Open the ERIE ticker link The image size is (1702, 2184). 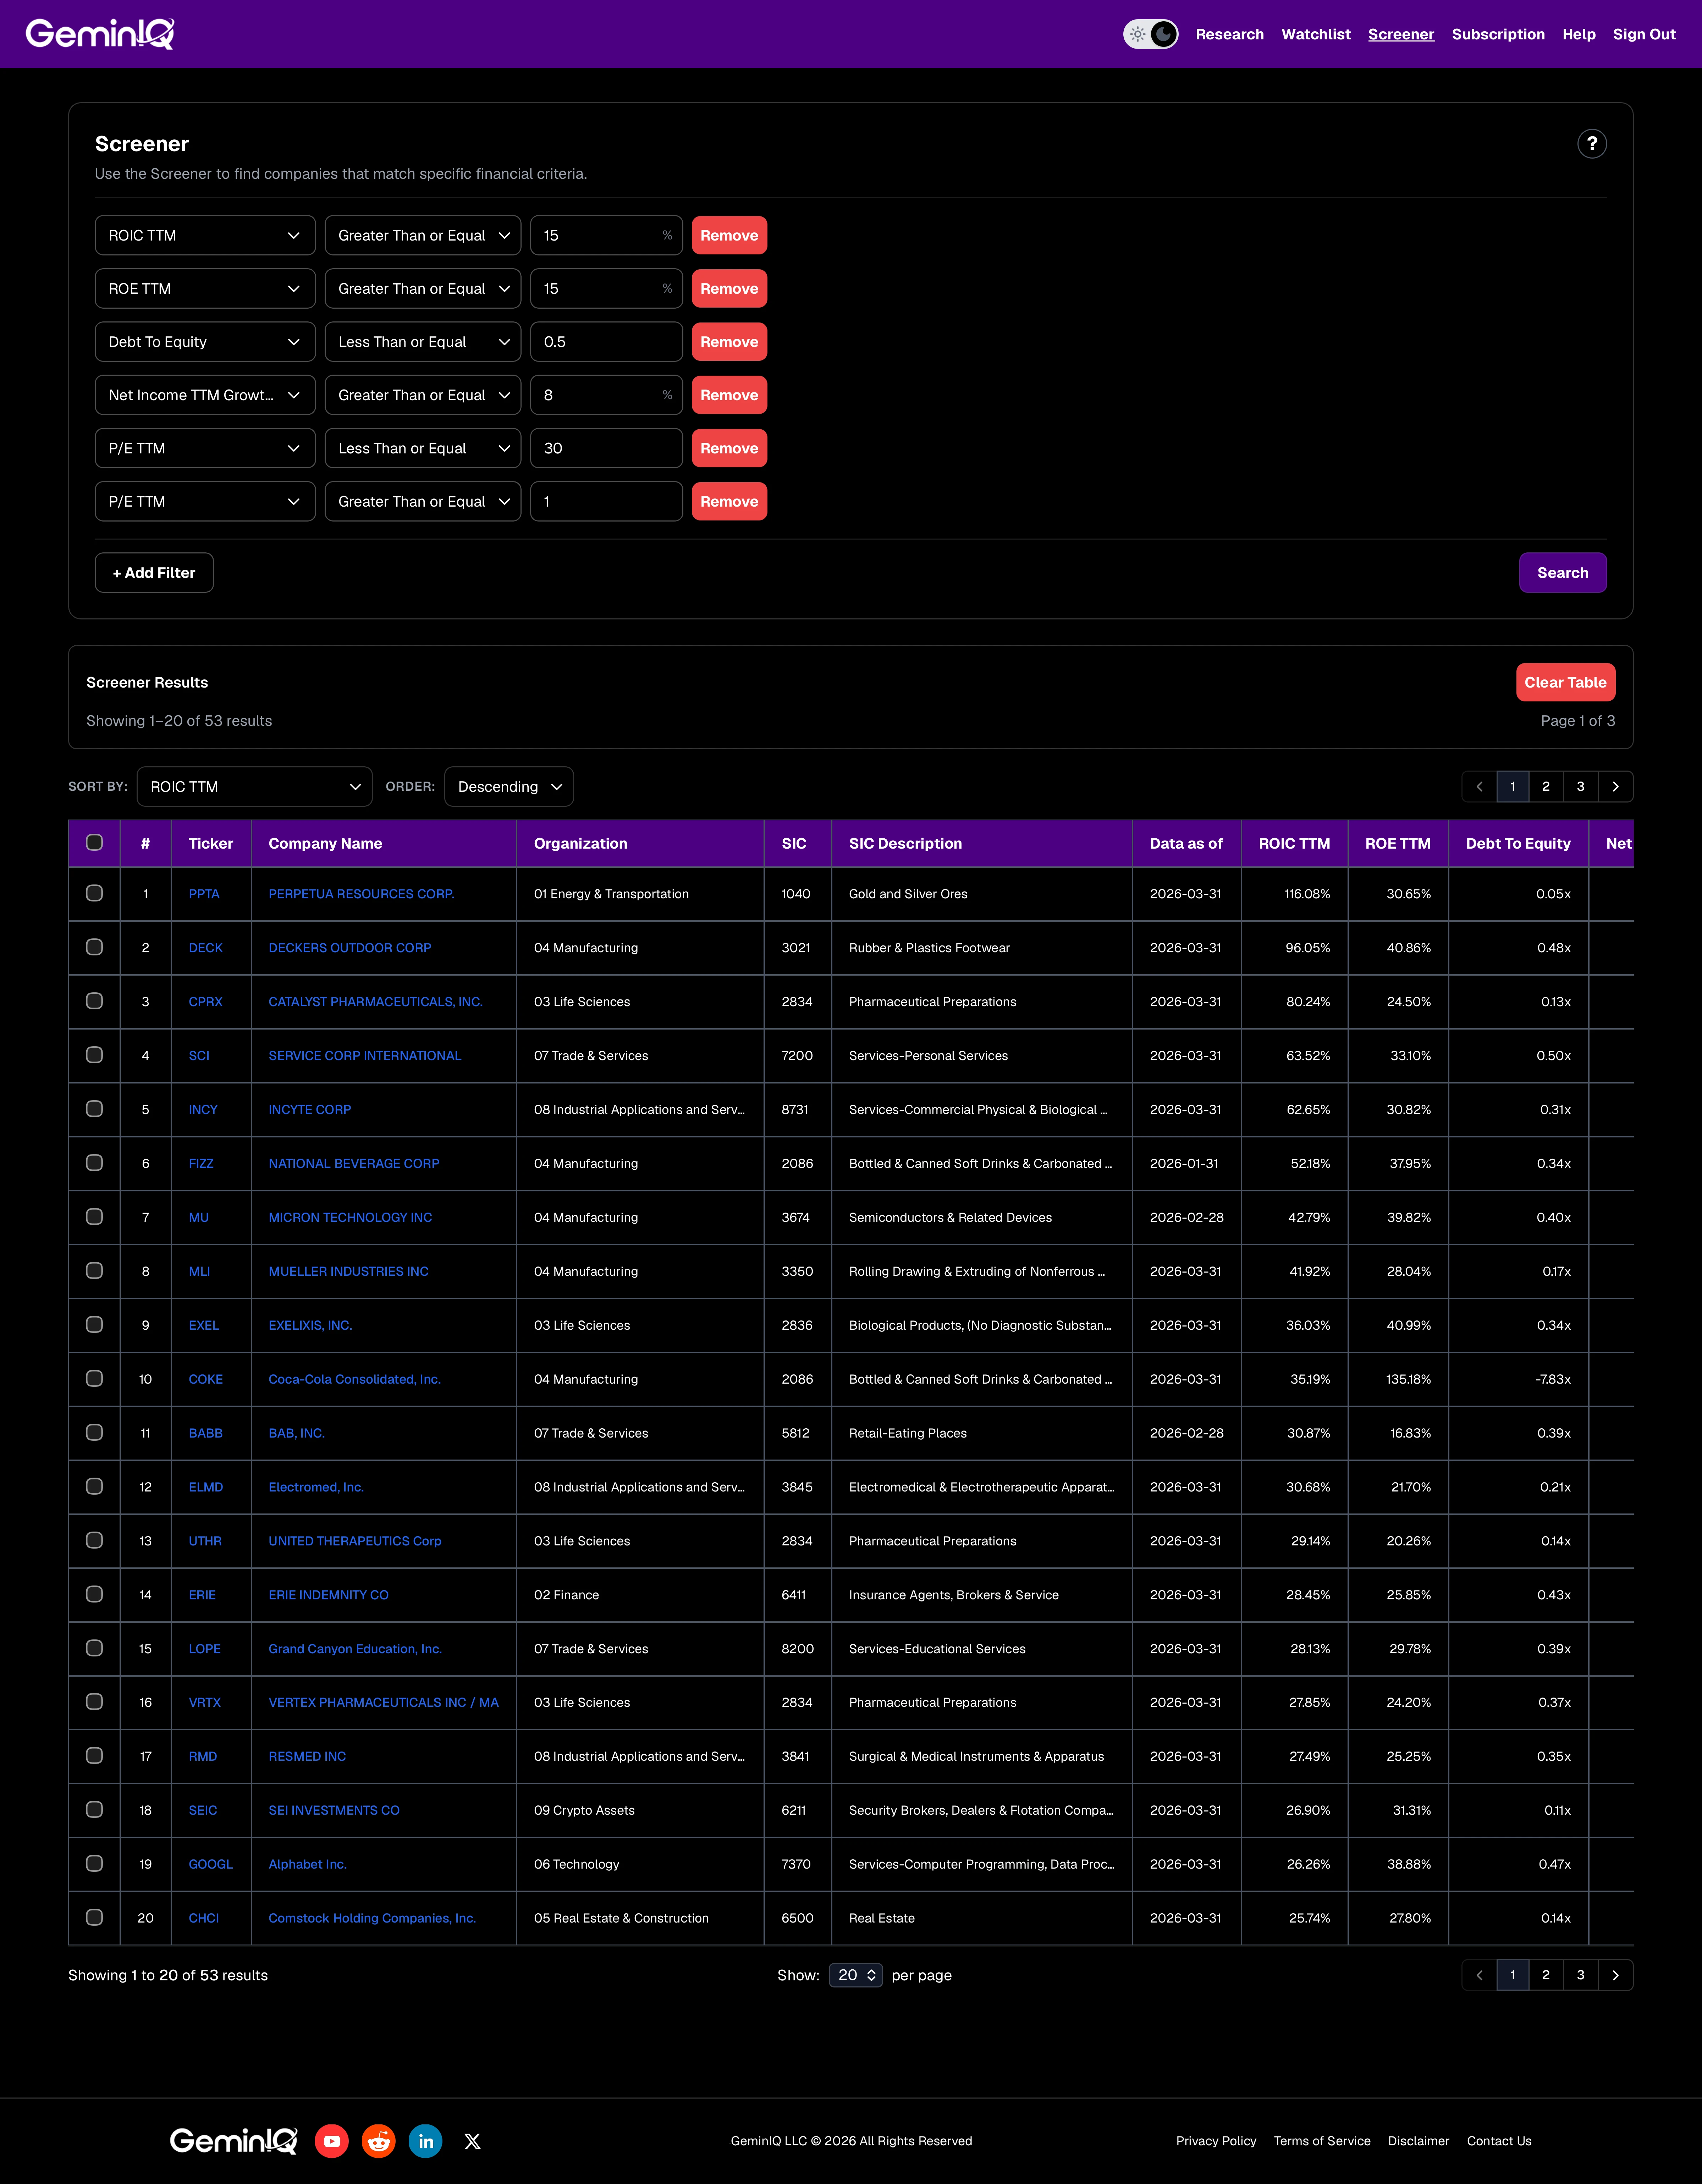coord(202,1595)
